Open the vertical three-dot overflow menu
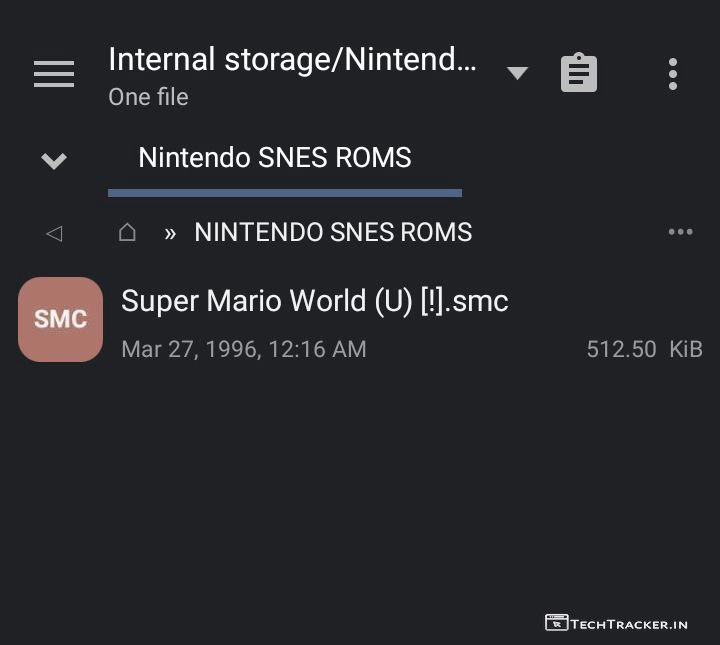This screenshot has width=720, height=645. 673,74
